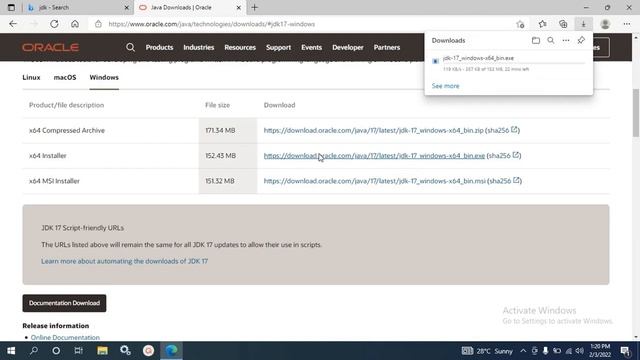Open the Partners menu
The width and height of the screenshot is (640, 360).
[387, 47]
